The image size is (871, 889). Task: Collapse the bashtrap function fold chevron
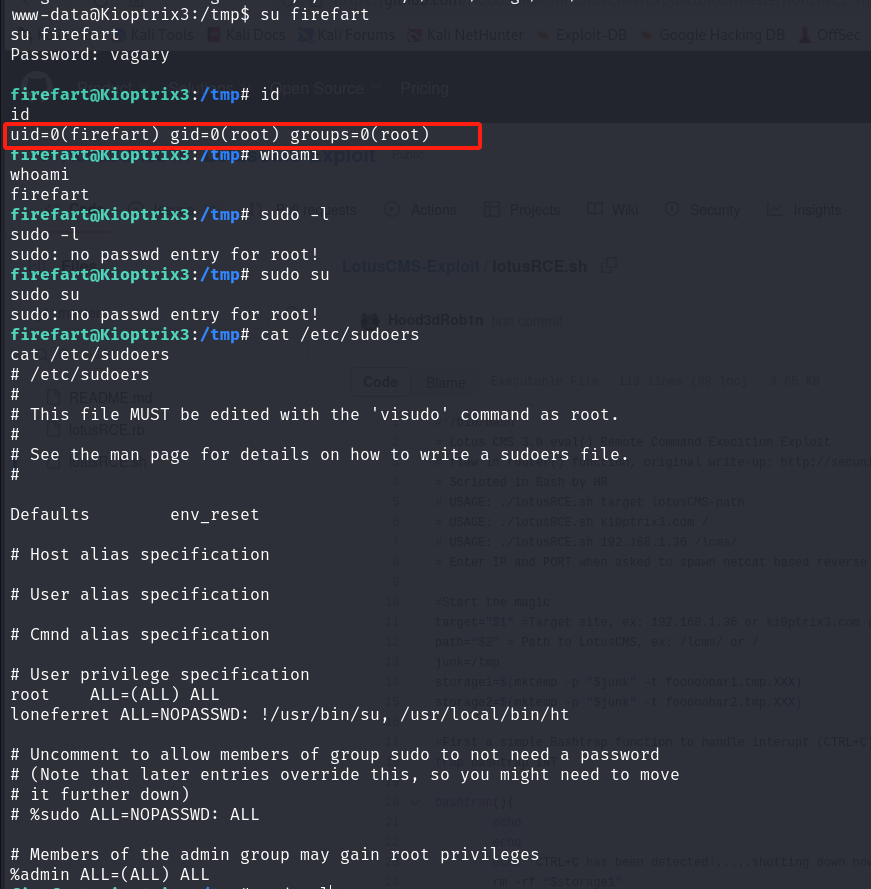pyautogui.click(x=416, y=802)
